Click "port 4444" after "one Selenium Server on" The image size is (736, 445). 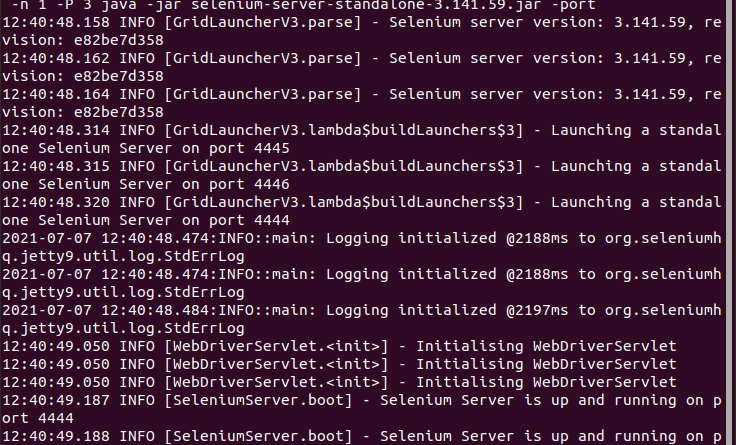tap(249, 221)
